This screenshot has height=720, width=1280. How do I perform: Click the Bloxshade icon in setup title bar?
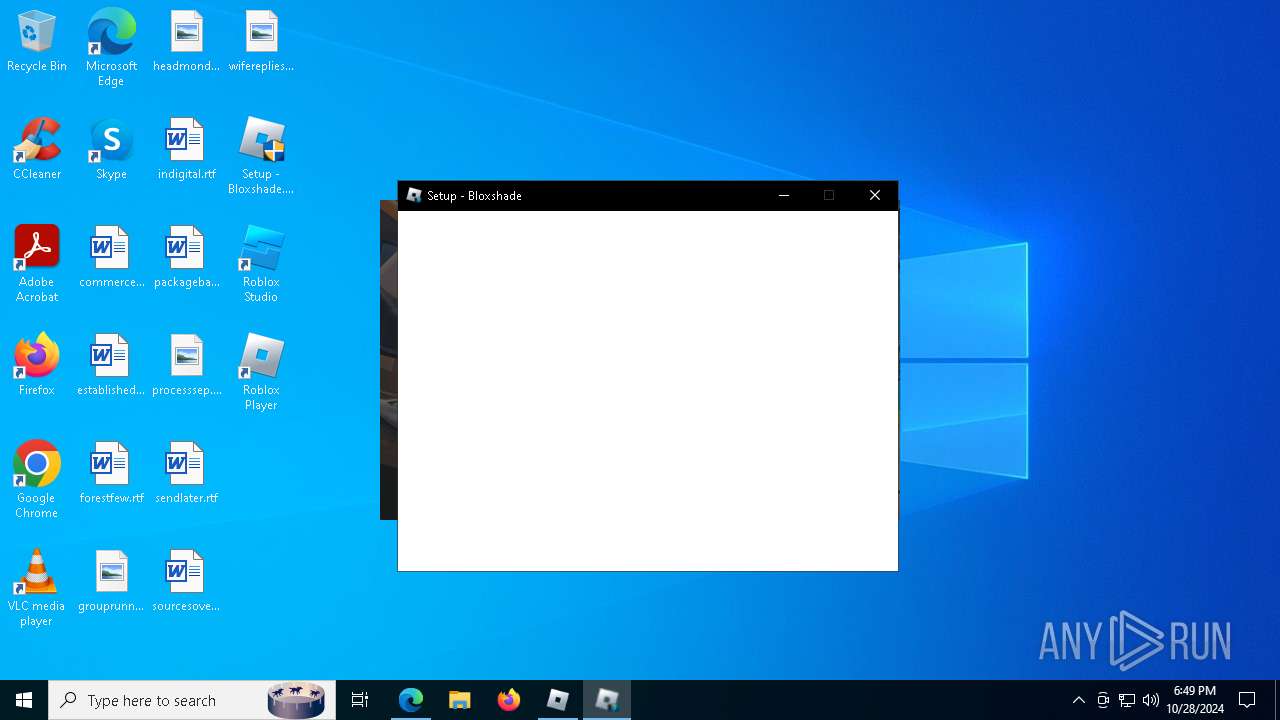coord(414,196)
